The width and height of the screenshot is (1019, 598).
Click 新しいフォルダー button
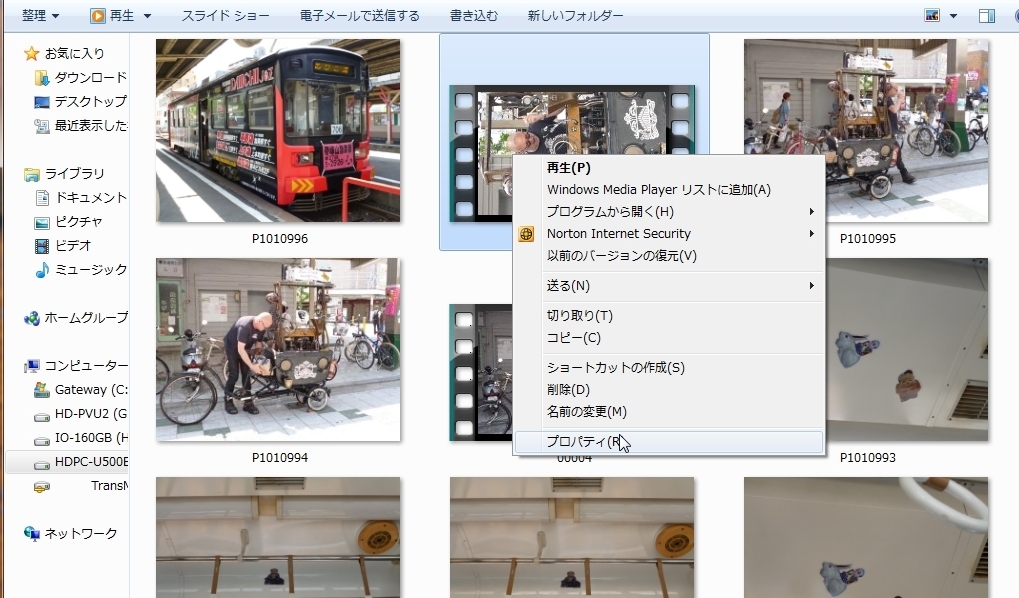pyautogui.click(x=575, y=16)
